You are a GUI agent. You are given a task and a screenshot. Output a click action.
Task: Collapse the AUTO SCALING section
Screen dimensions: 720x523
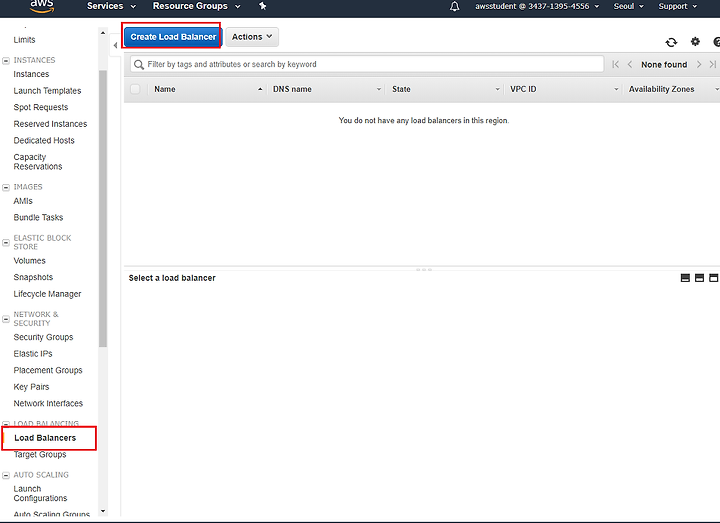(6, 475)
